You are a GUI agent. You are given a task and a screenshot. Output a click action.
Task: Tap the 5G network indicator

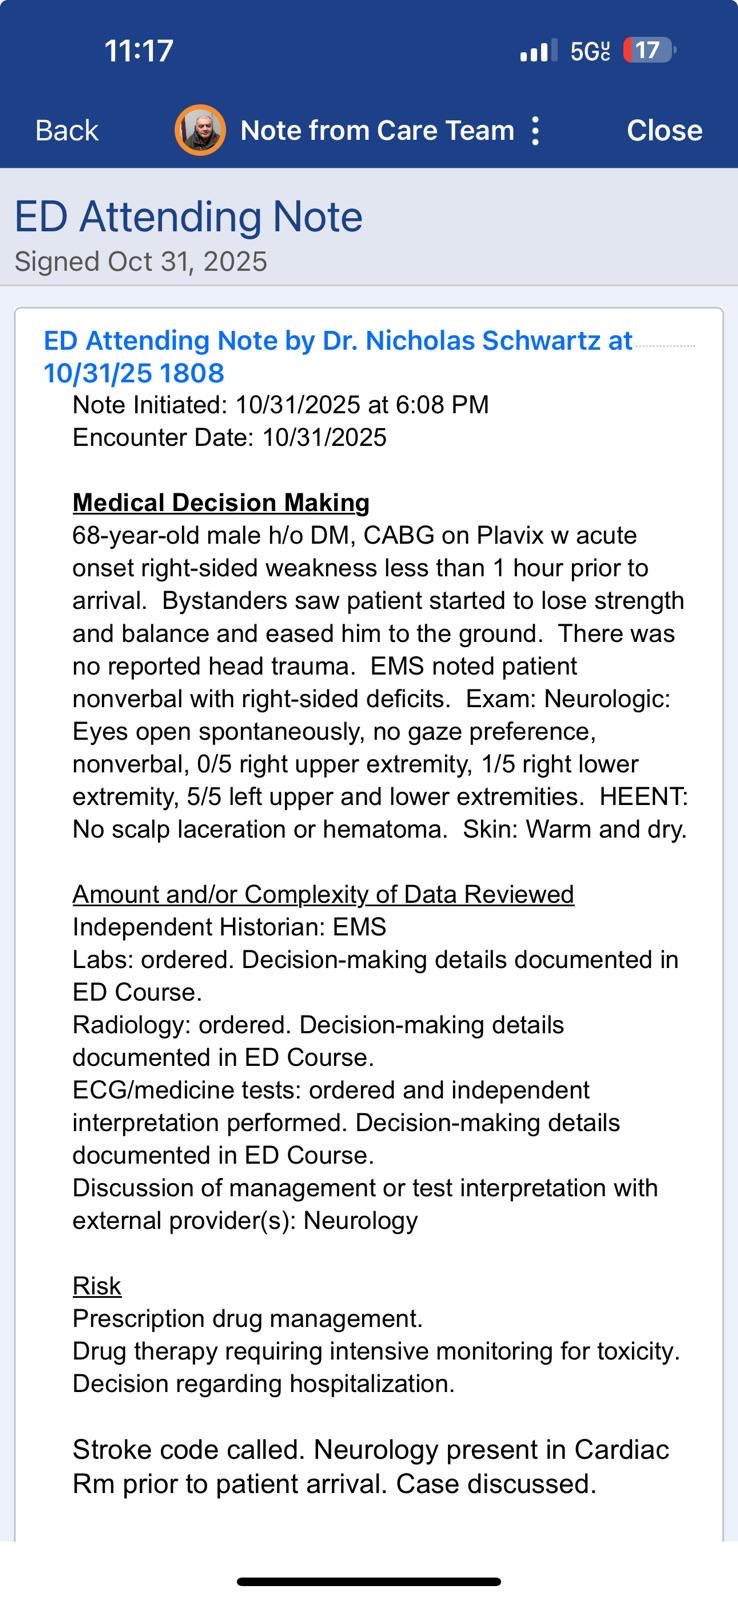[590, 51]
